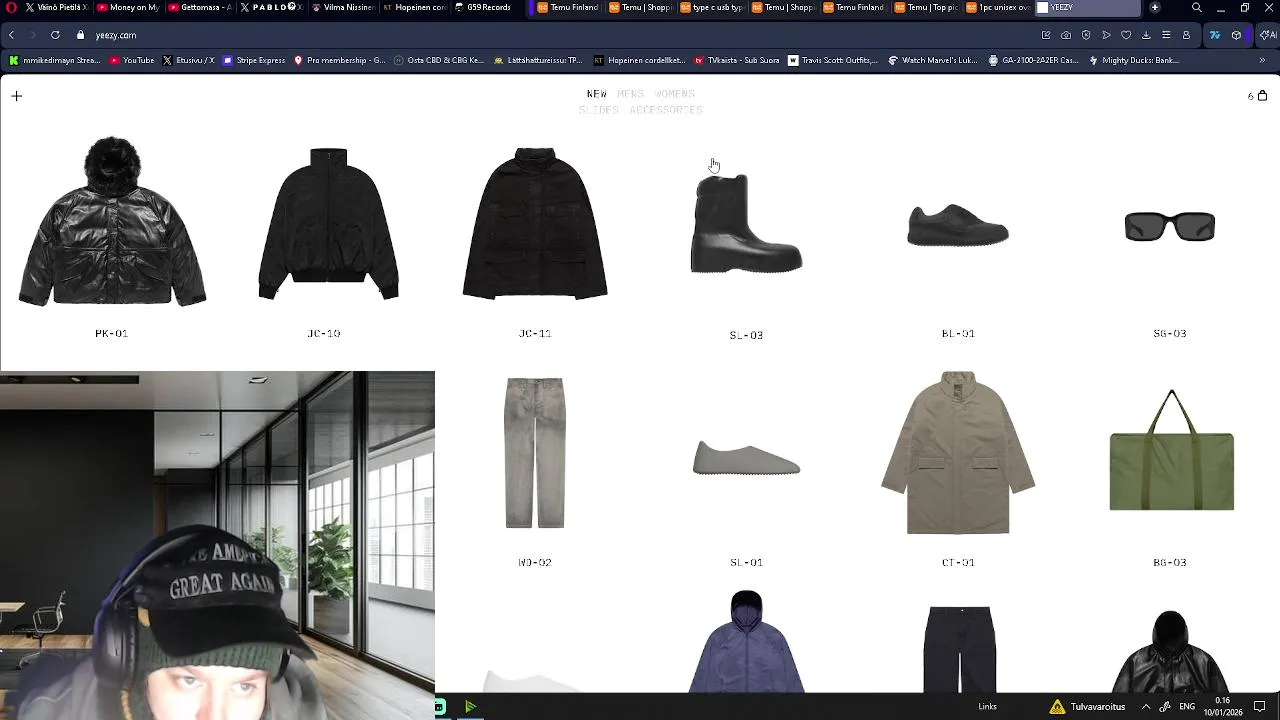Open WD-02 pants product
Viewport: 1280px width, 720px height.
535,452
